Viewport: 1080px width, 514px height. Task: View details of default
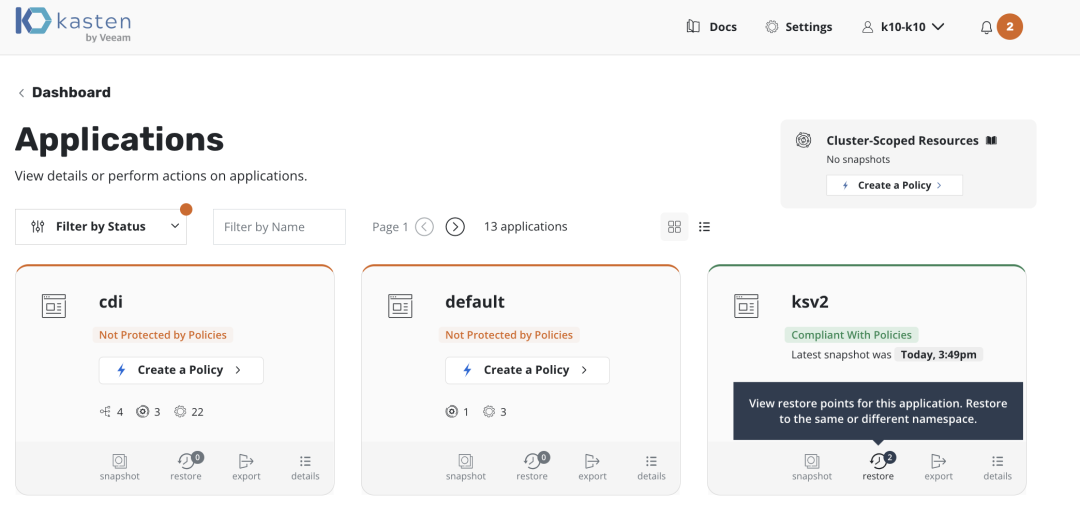[652, 466]
